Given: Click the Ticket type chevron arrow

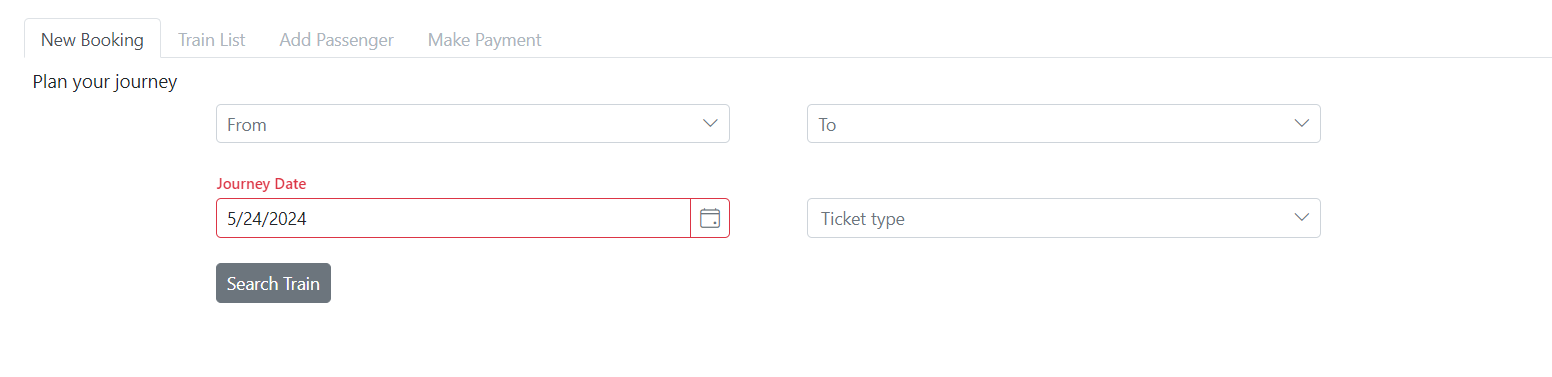Looking at the screenshot, I should (x=1301, y=217).
